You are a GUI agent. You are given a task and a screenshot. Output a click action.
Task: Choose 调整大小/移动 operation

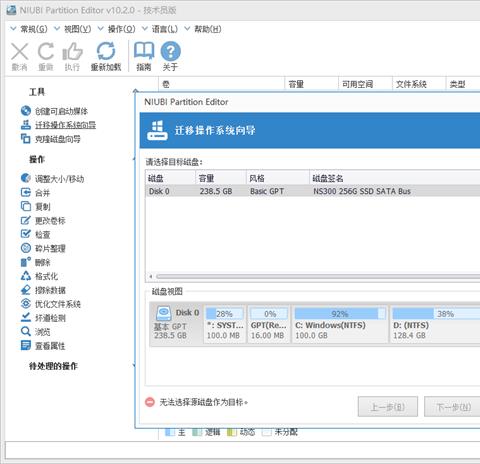point(59,179)
